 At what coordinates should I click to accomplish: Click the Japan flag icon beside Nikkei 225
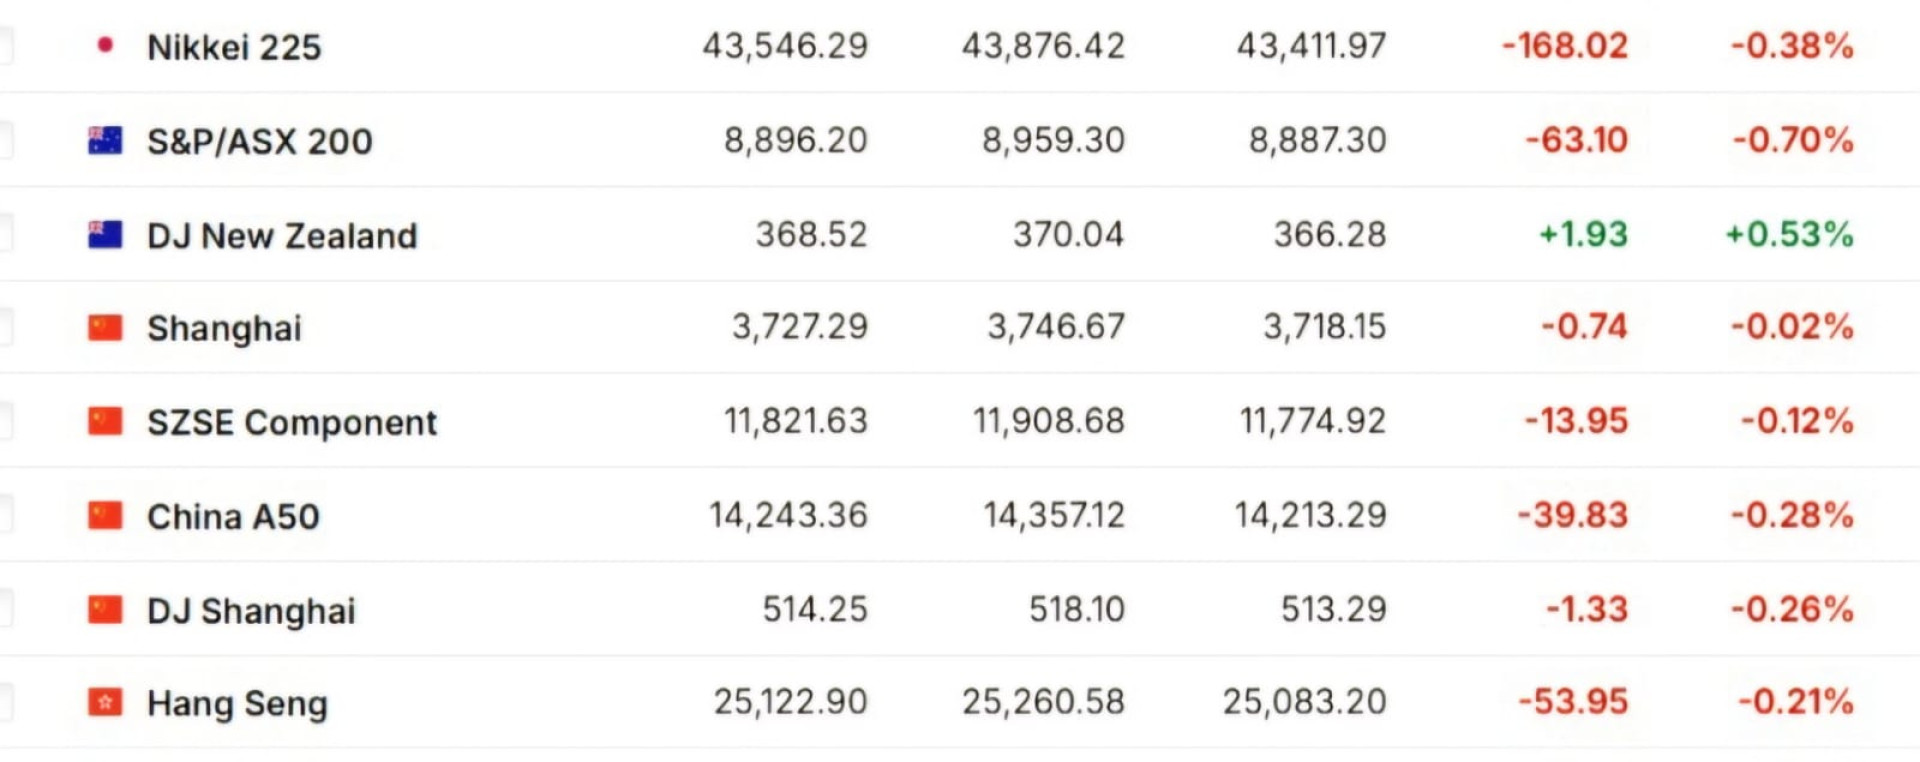tap(105, 45)
